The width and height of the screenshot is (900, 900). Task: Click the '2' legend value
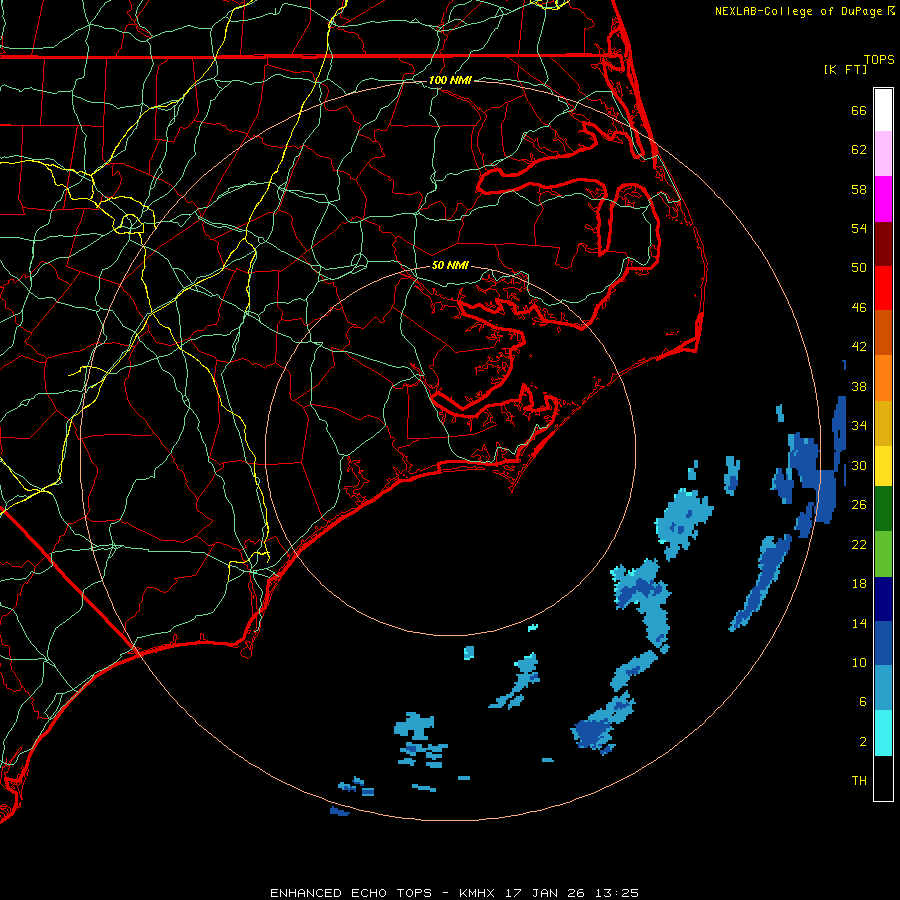click(862, 742)
